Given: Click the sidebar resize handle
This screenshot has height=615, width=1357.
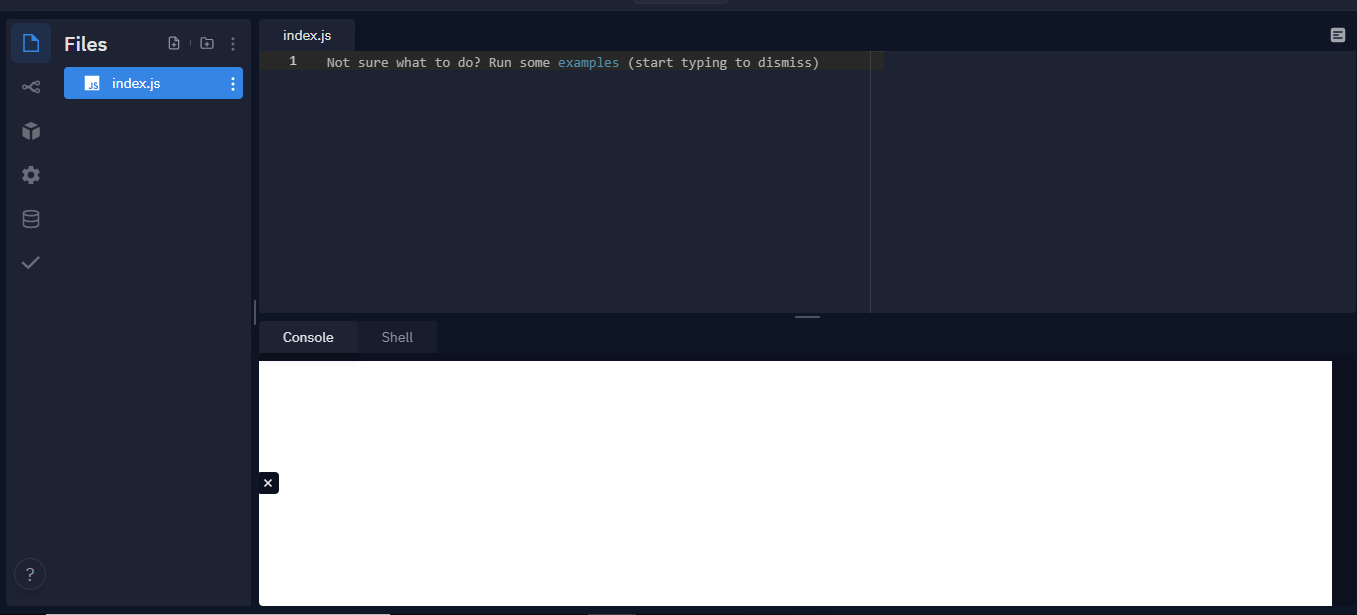Looking at the screenshot, I should (255, 311).
